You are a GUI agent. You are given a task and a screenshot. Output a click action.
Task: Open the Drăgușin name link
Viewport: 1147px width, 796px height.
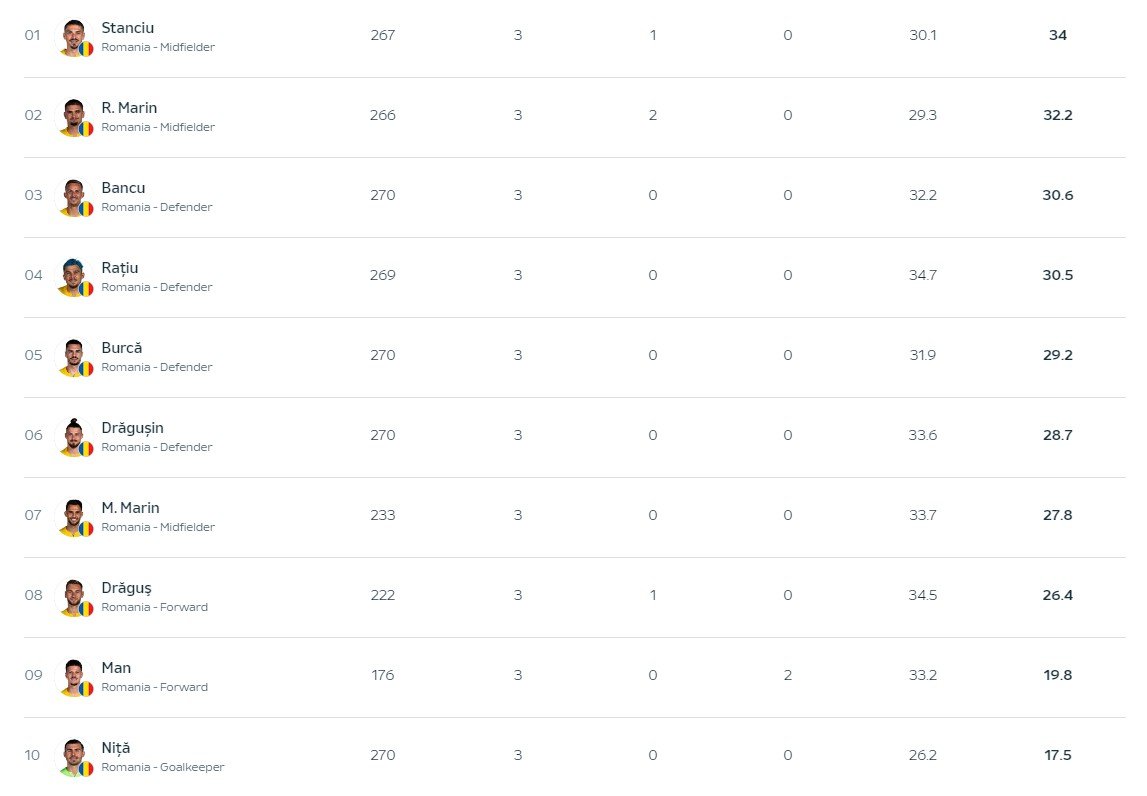[x=132, y=428]
